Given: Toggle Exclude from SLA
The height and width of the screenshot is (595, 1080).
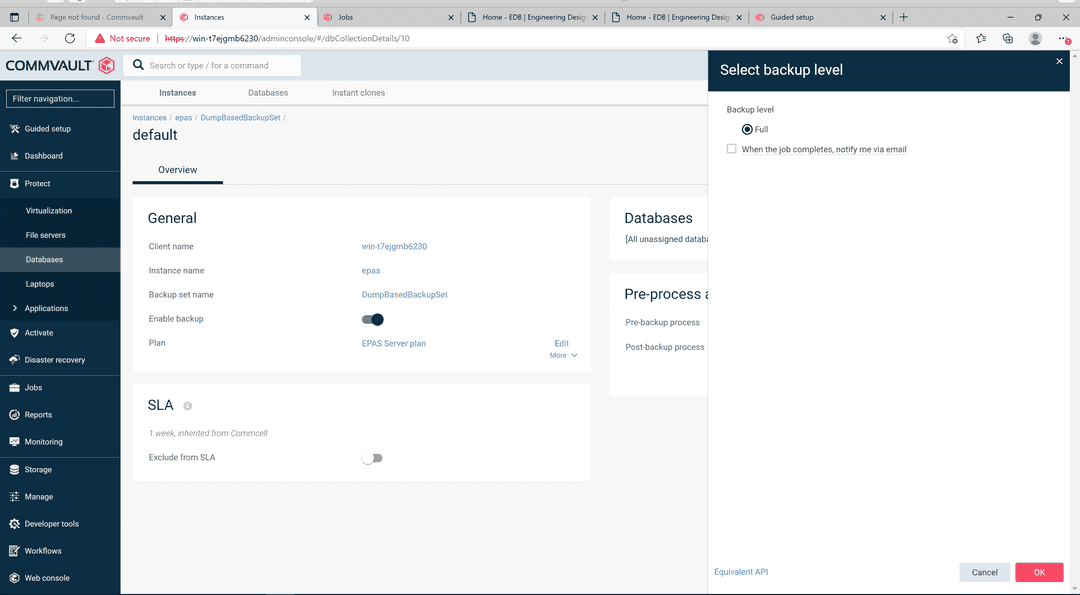Looking at the screenshot, I should coord(372,457).
